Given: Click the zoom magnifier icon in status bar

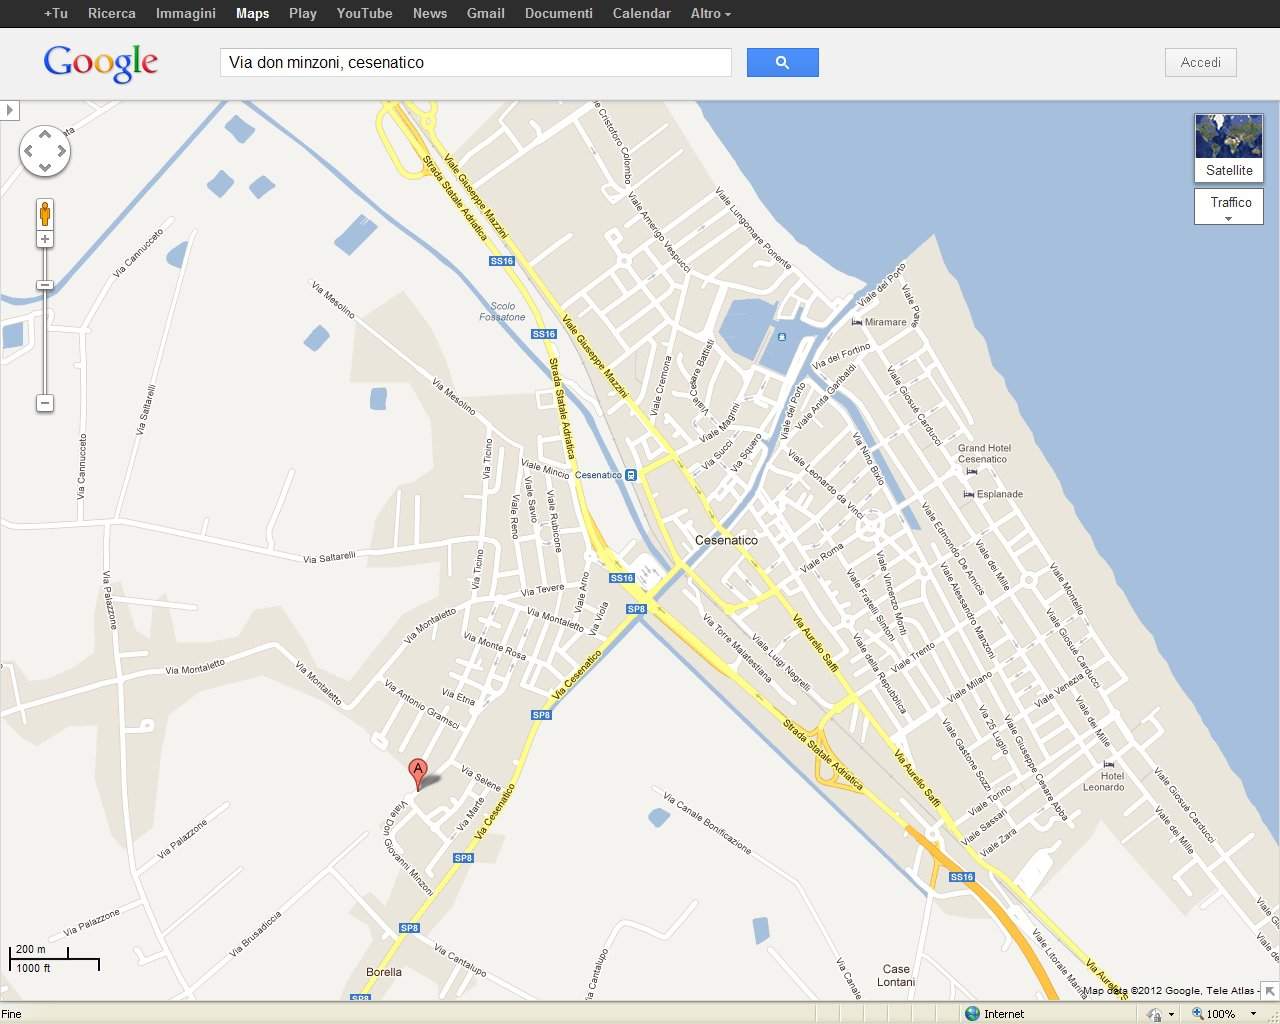Looking at the screenshot, I should coord(1198,1013).
